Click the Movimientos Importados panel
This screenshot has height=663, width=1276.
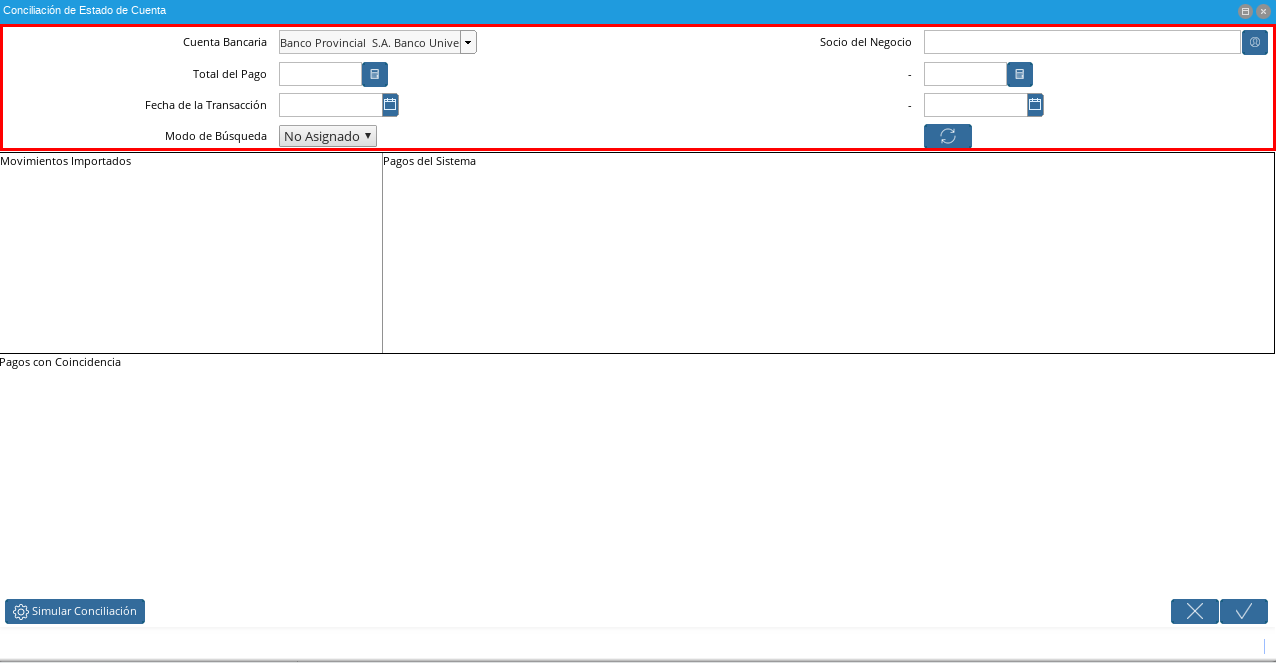191,253
